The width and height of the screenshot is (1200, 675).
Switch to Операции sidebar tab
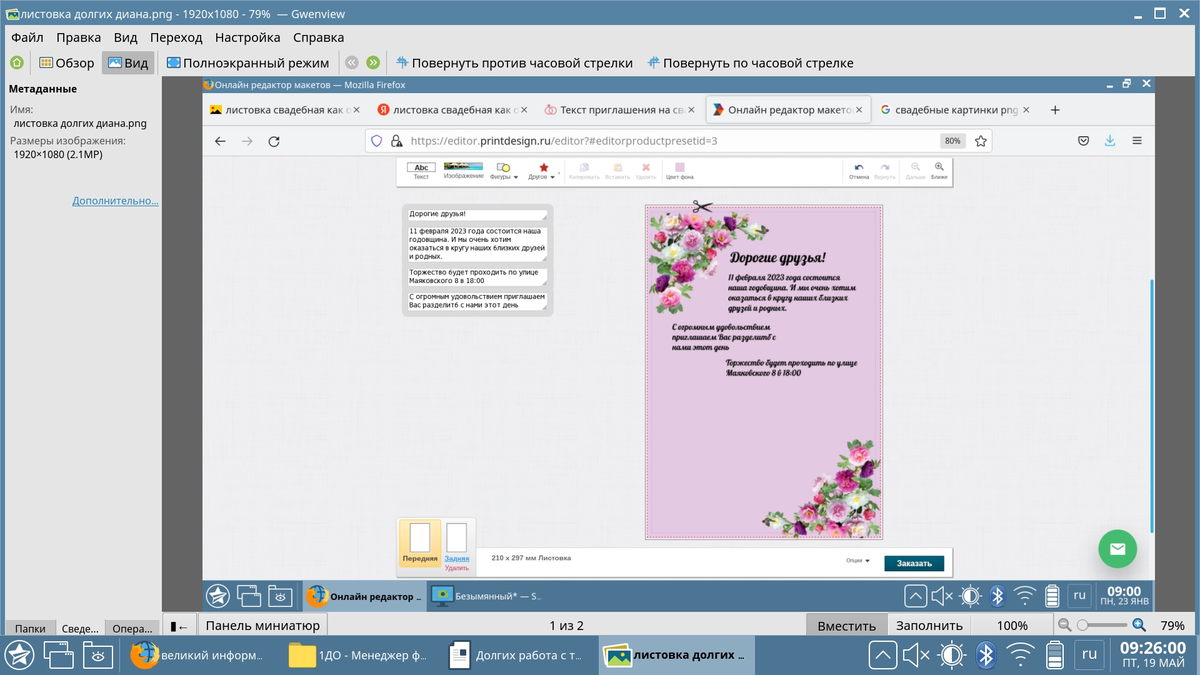click(x=131, y=628)
